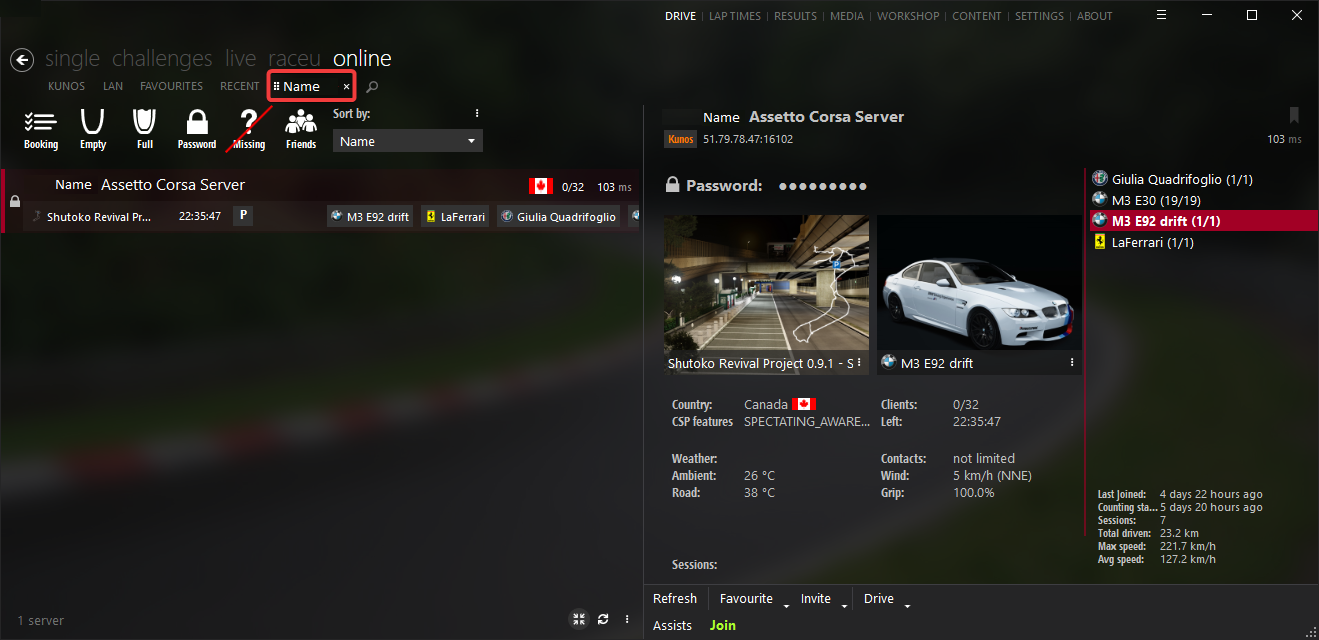The height and width of the screenshot is (640, 1319).
Task: Open bottom list three-dot options menu
Action: (x=627, y=619)
